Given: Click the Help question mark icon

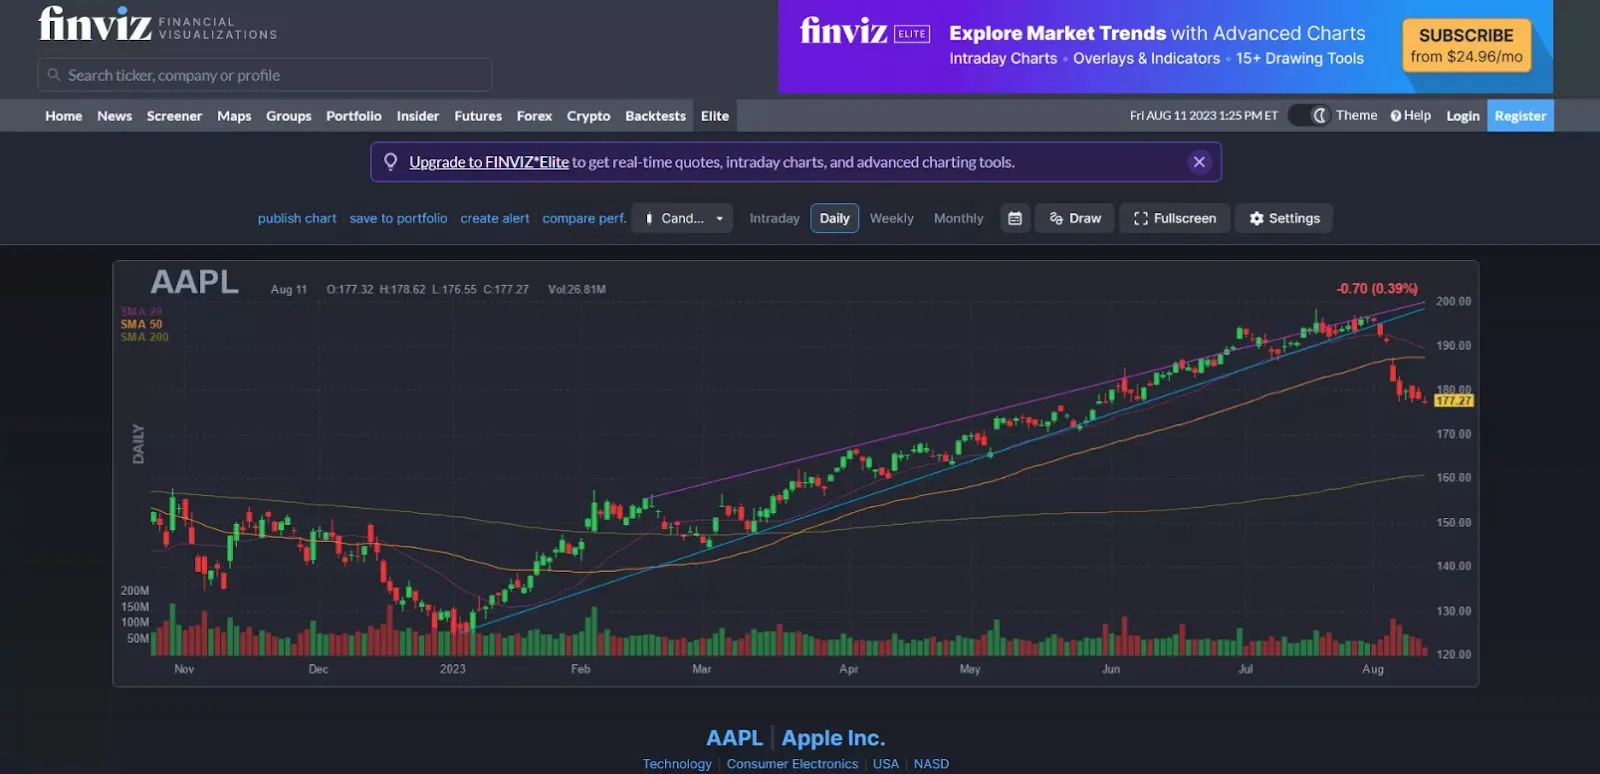Looking at the screenshot, I should point(1396,116).
